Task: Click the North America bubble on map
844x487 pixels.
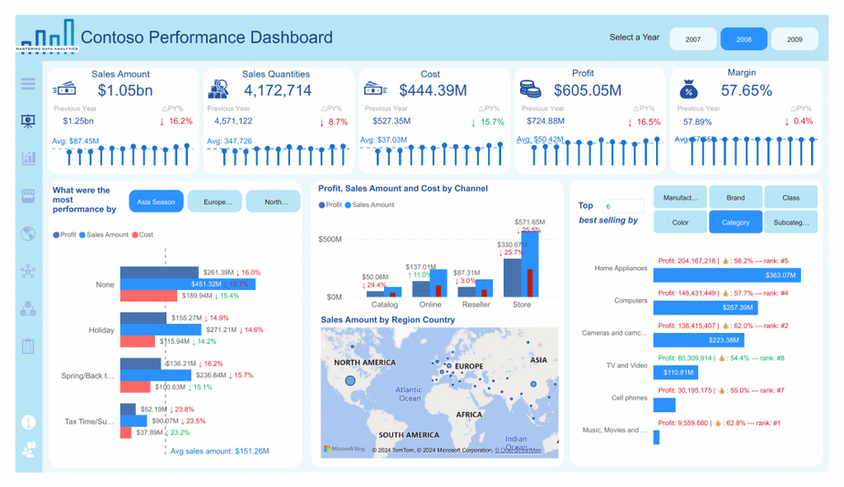Action: (x=350, y=380)
